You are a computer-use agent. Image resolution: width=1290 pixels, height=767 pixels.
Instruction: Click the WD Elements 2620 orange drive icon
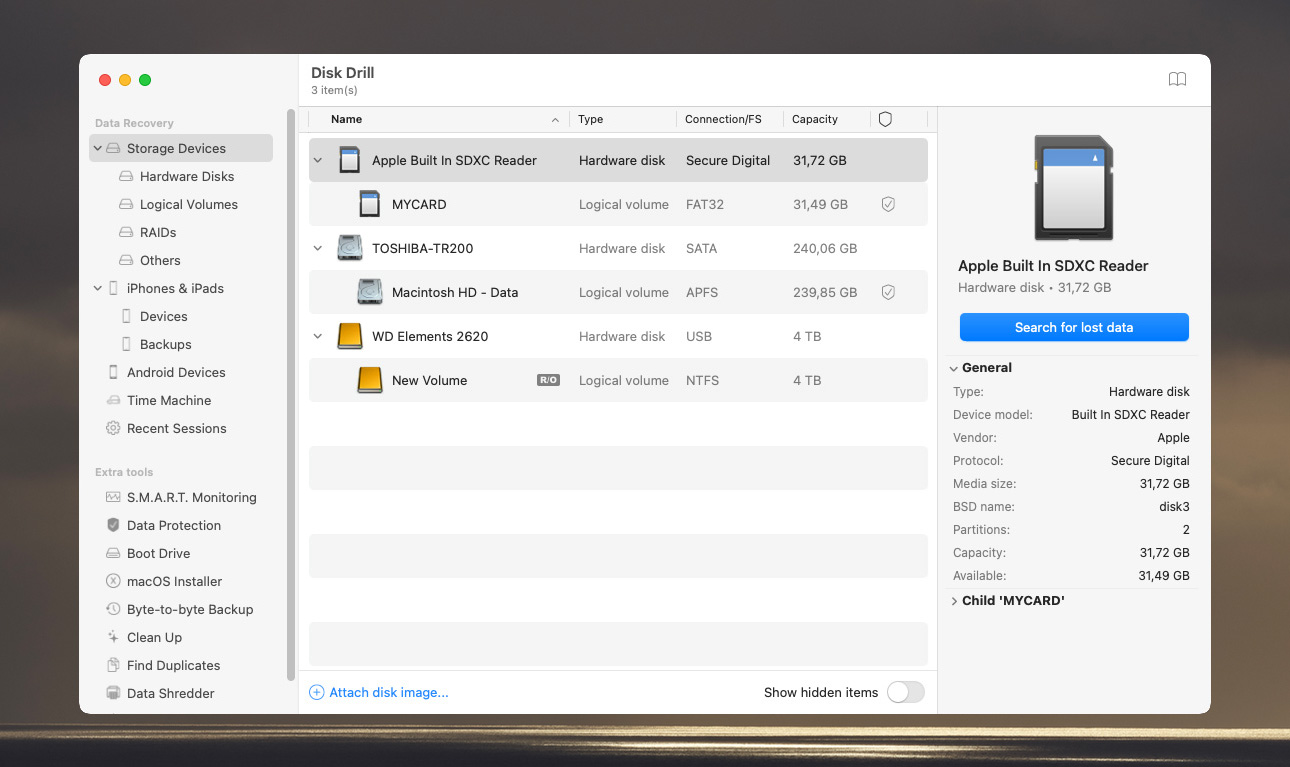[349, 336]
